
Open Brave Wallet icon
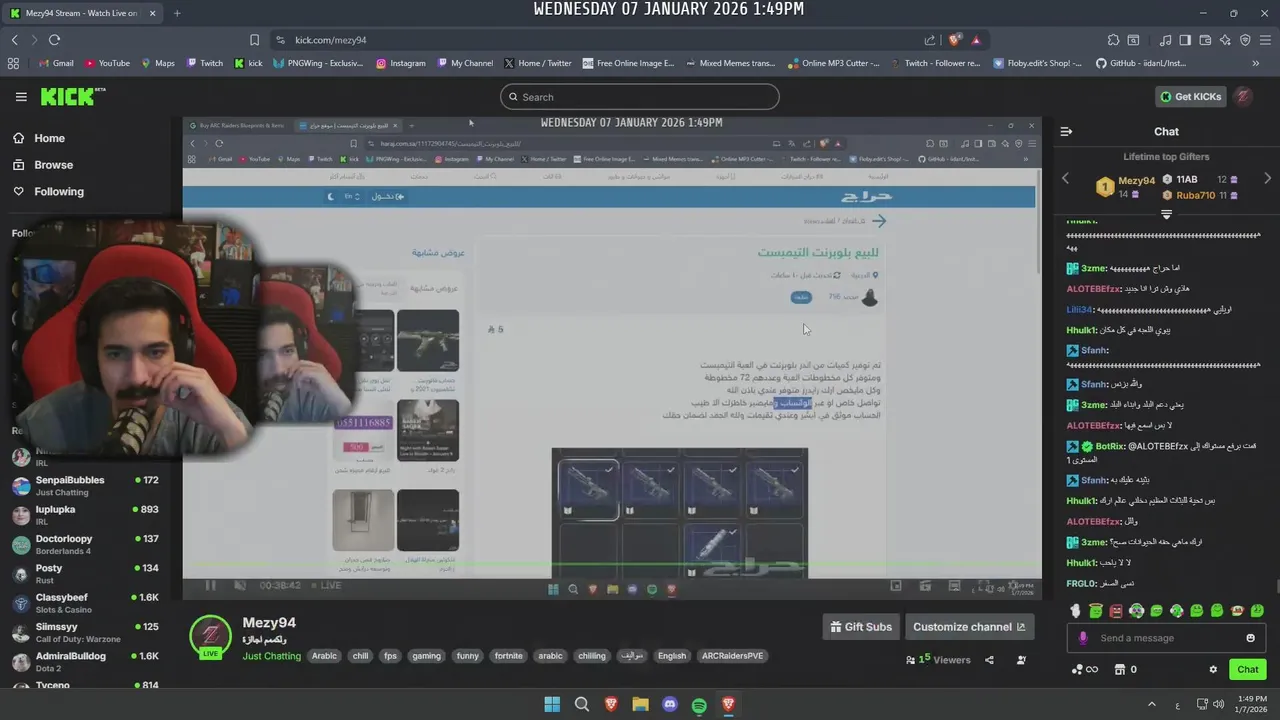tap(1205, 40)
